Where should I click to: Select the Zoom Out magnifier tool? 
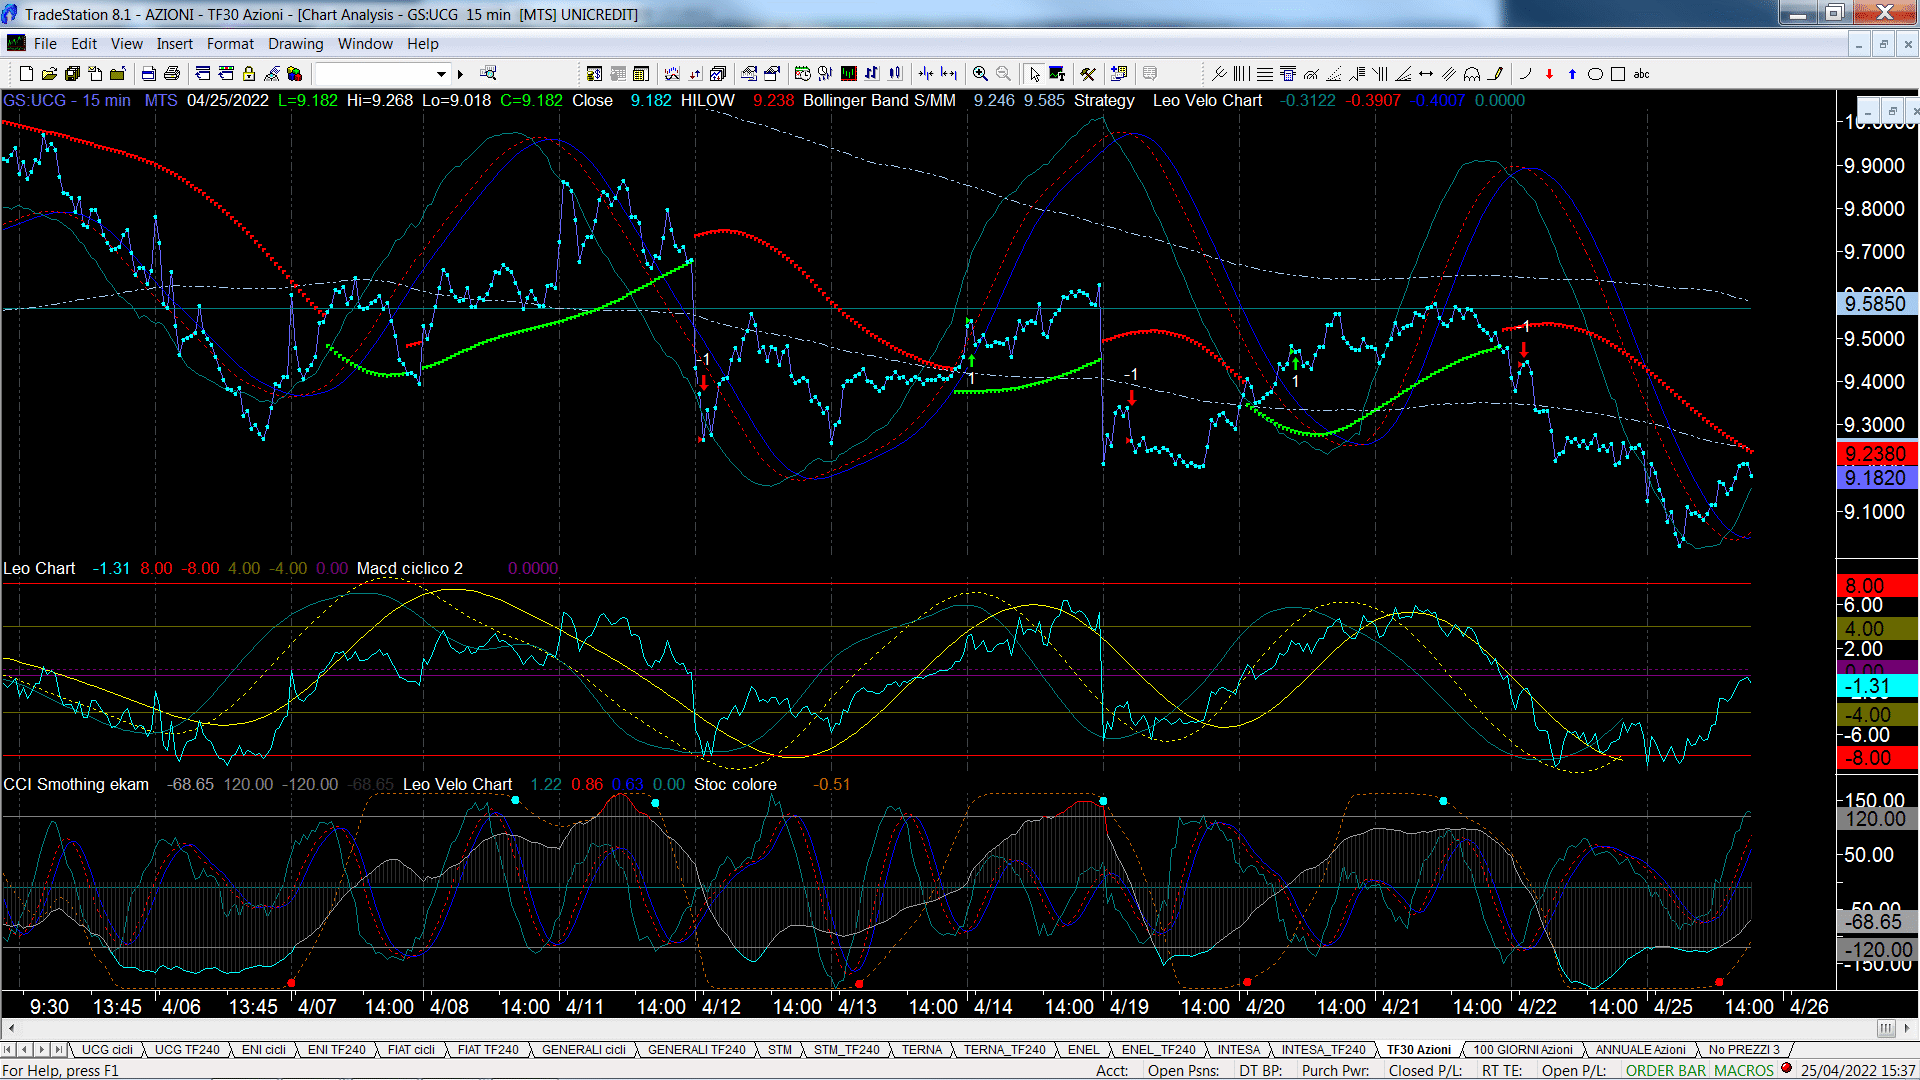(x=1003, y=74)
